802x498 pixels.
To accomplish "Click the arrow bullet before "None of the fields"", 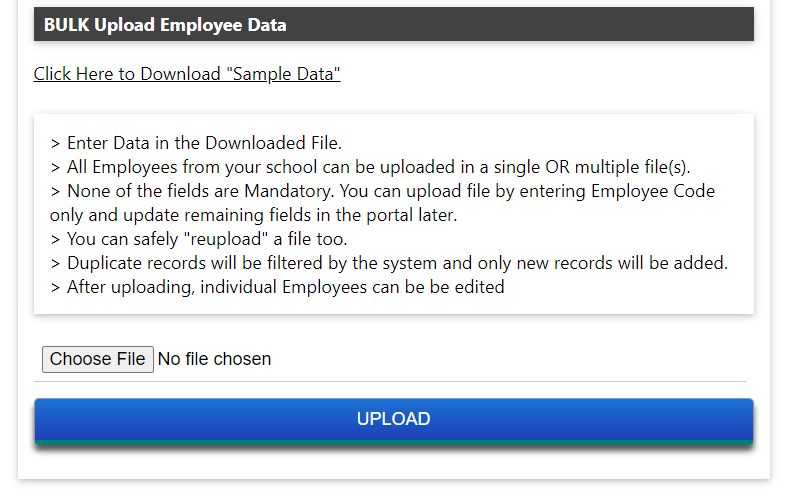I will pyautogui.click(x=55, y=192).
